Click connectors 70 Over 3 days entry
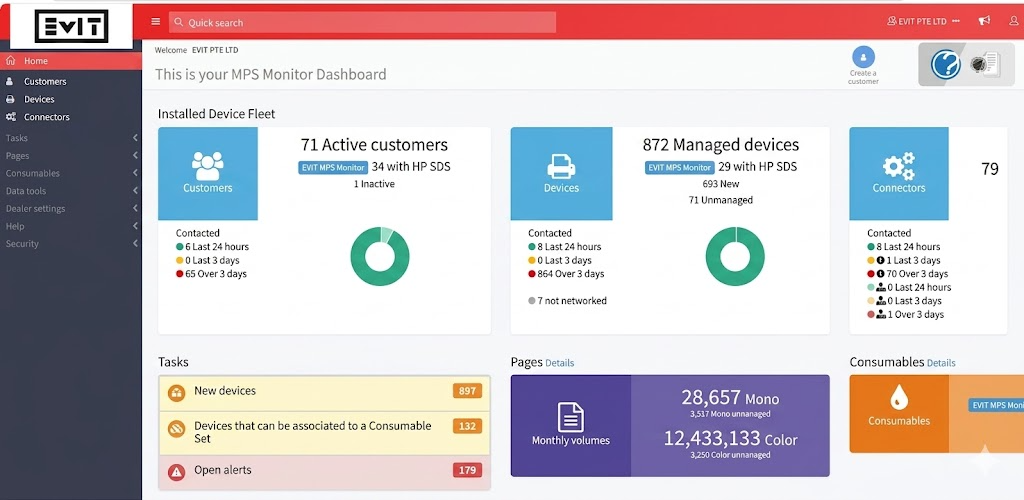Viewport: 1024px width, 500px height. [908, 274]
